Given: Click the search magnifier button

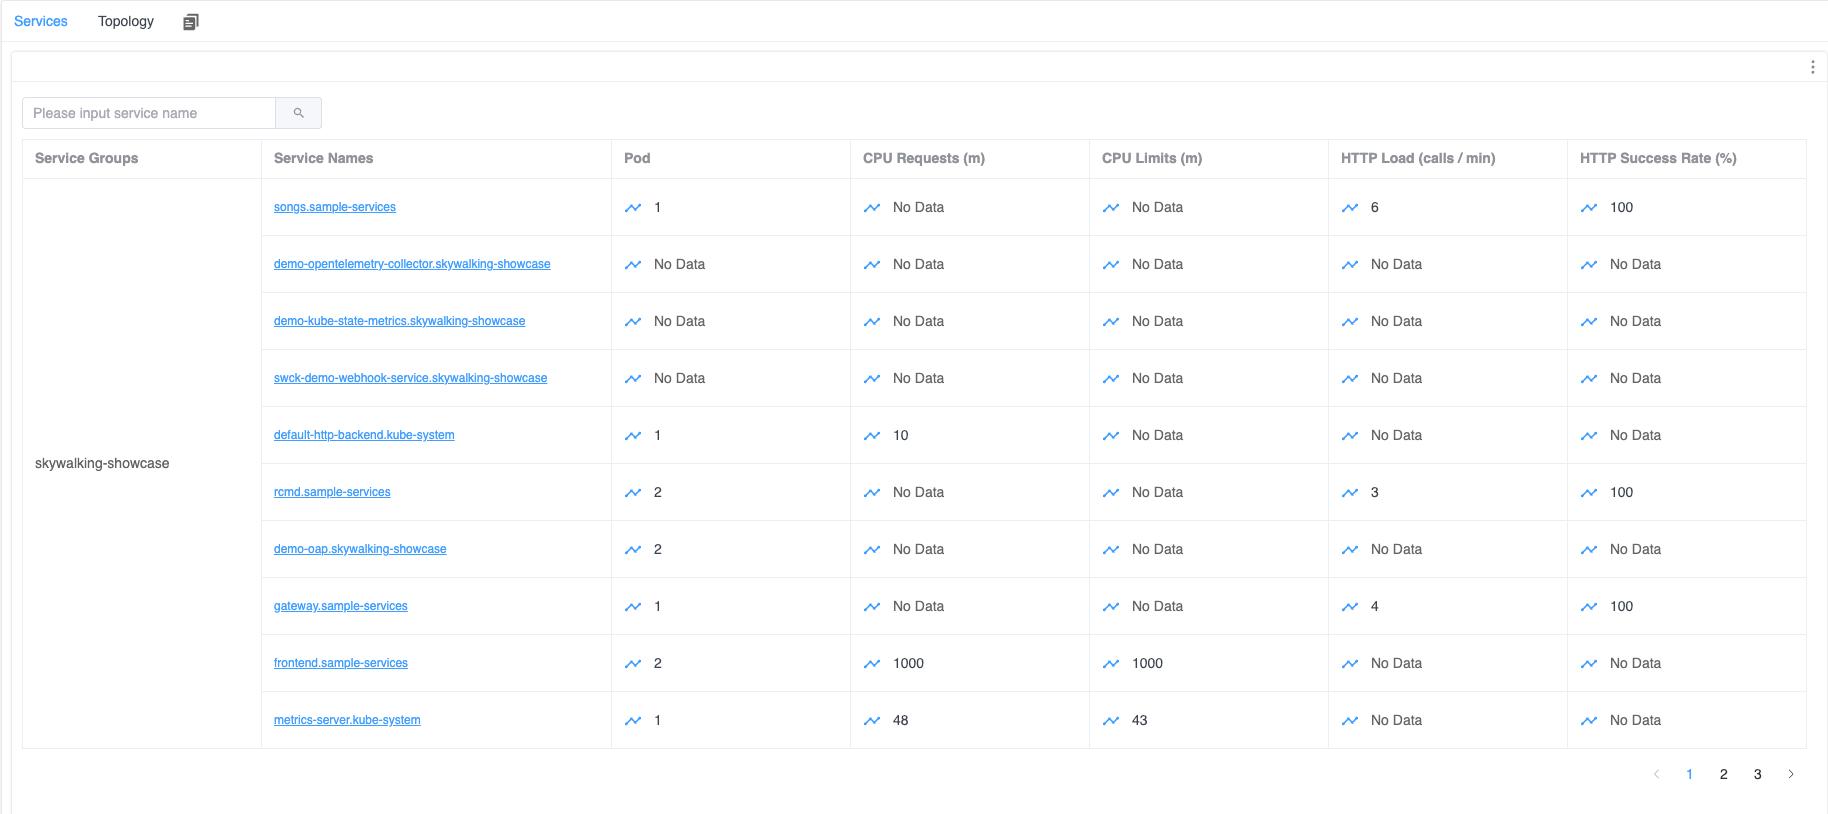Looking at the screenshot, I should point(298,113).
